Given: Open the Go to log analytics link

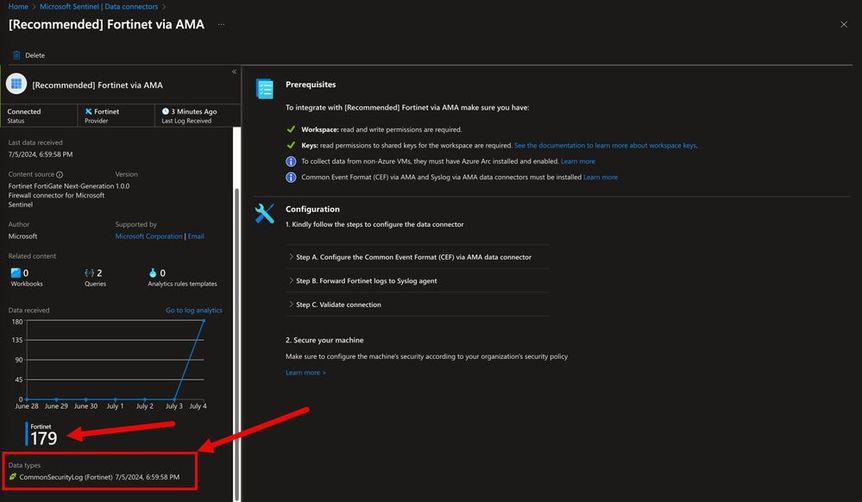Looking at the screenshot, I should tap(194, 311).
